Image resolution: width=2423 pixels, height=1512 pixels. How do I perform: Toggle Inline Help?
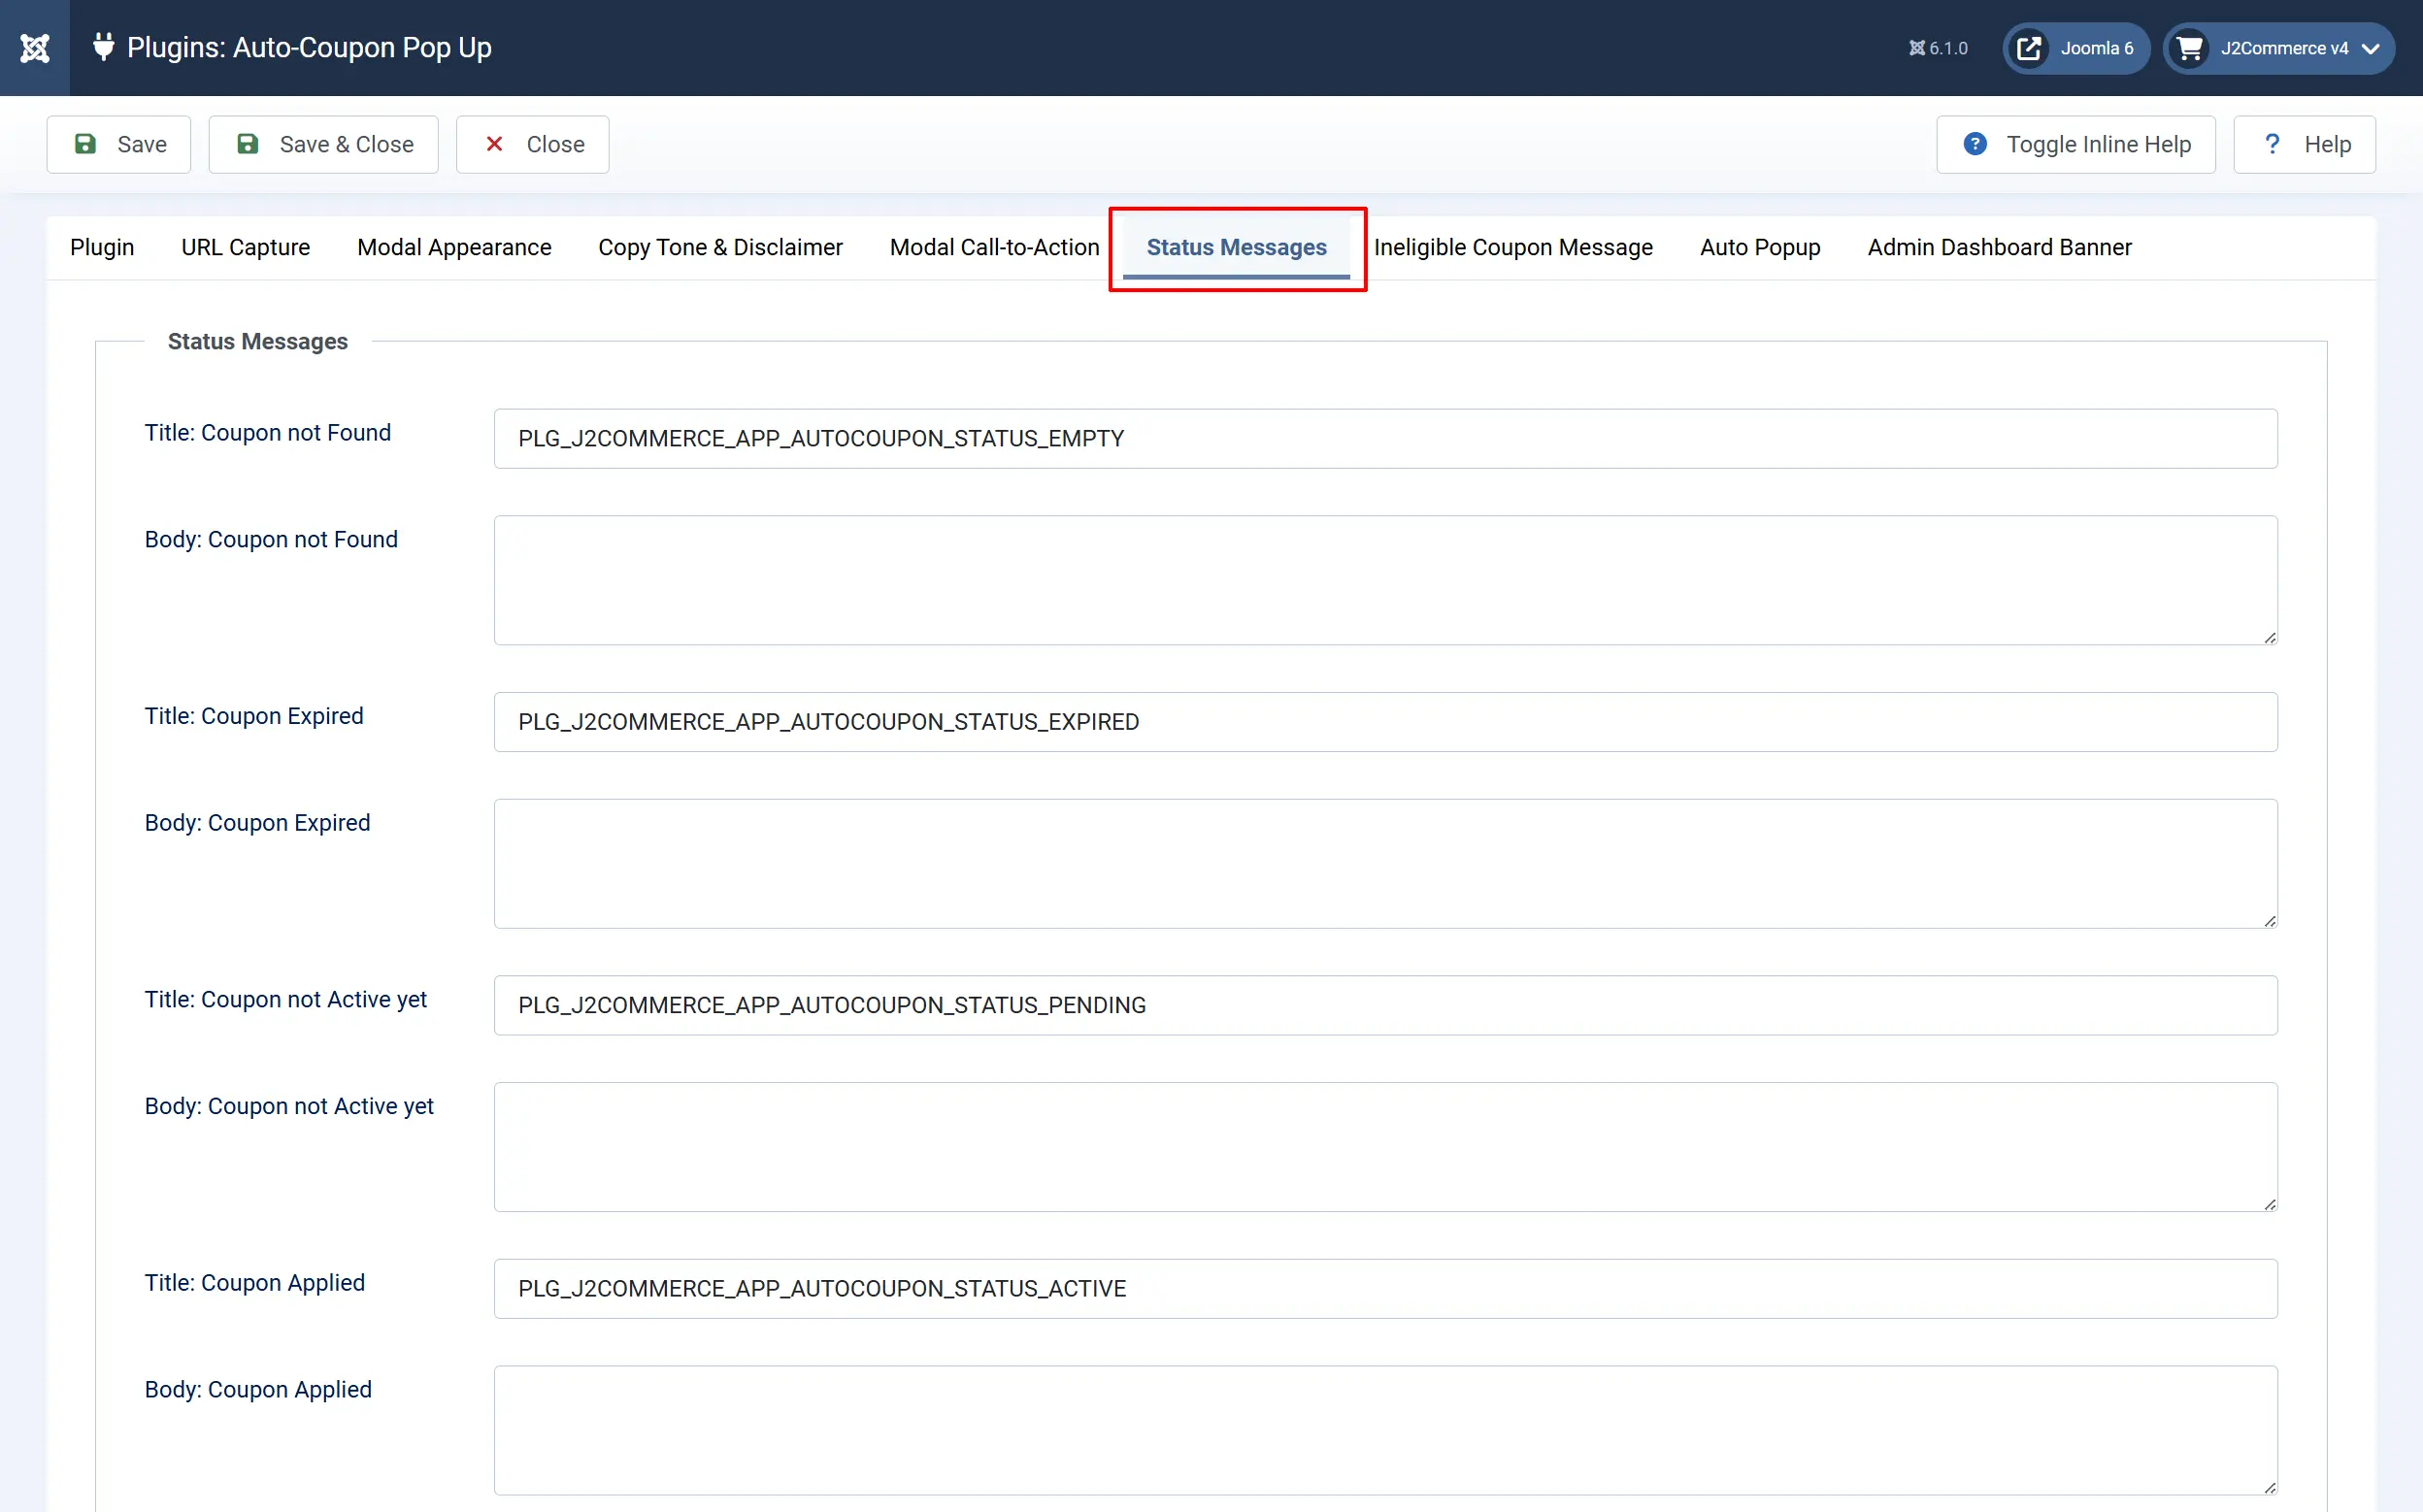pos(2076,144)
